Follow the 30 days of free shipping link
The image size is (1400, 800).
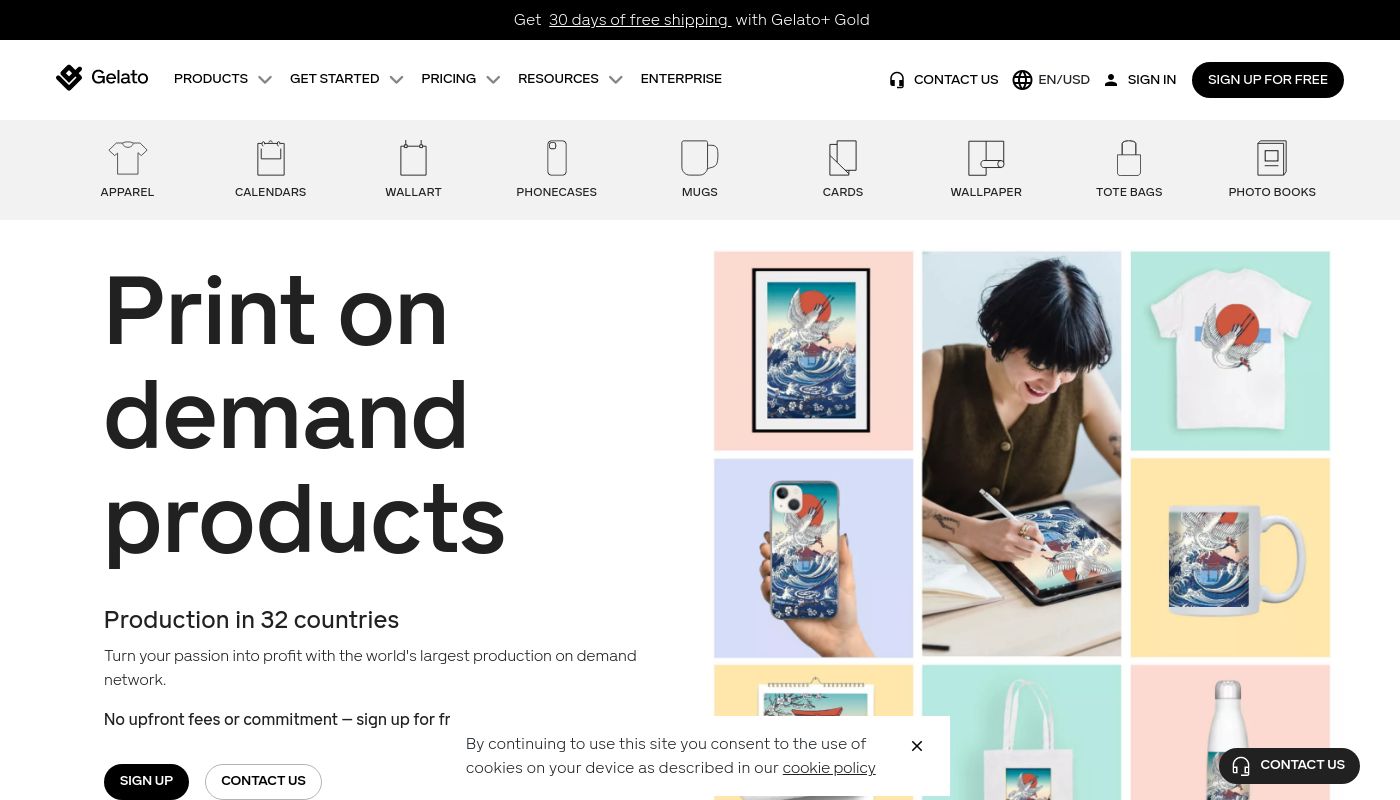tap(640, 20)
